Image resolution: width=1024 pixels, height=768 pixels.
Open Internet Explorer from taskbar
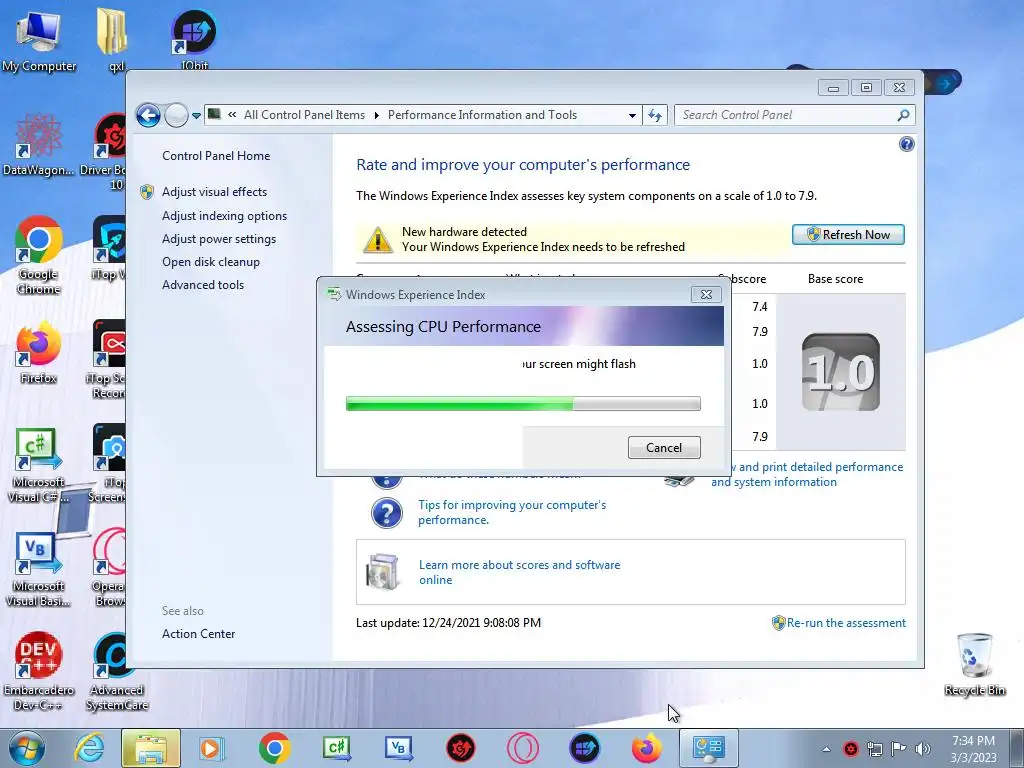89,748
